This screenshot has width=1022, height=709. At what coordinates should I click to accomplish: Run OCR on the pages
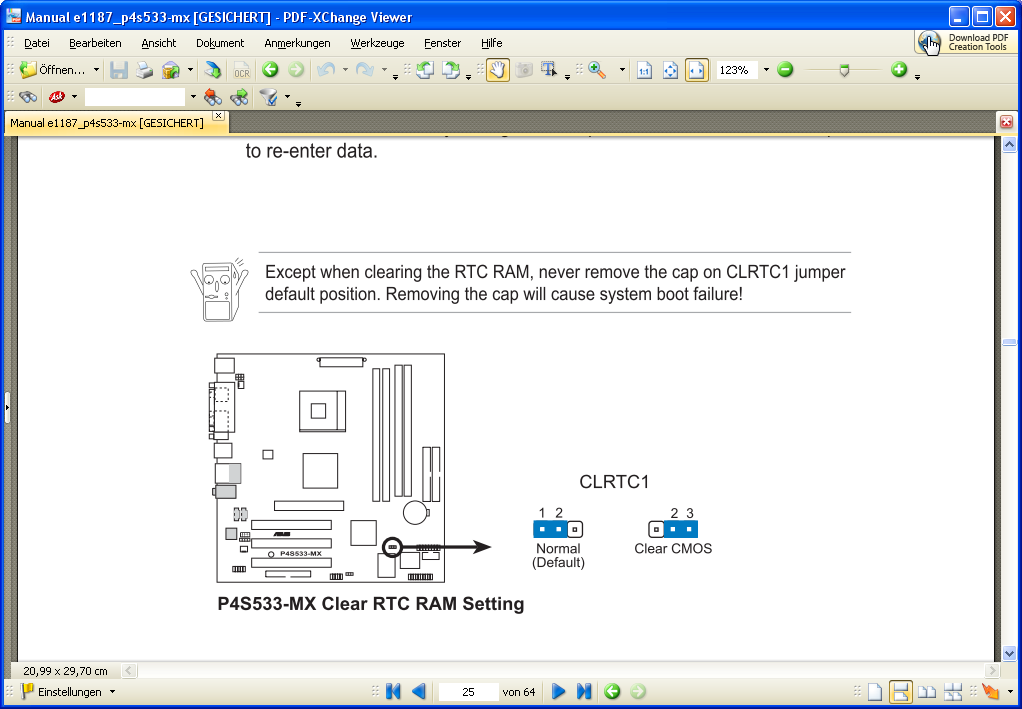pyautogui.click(x=242, y=70)
